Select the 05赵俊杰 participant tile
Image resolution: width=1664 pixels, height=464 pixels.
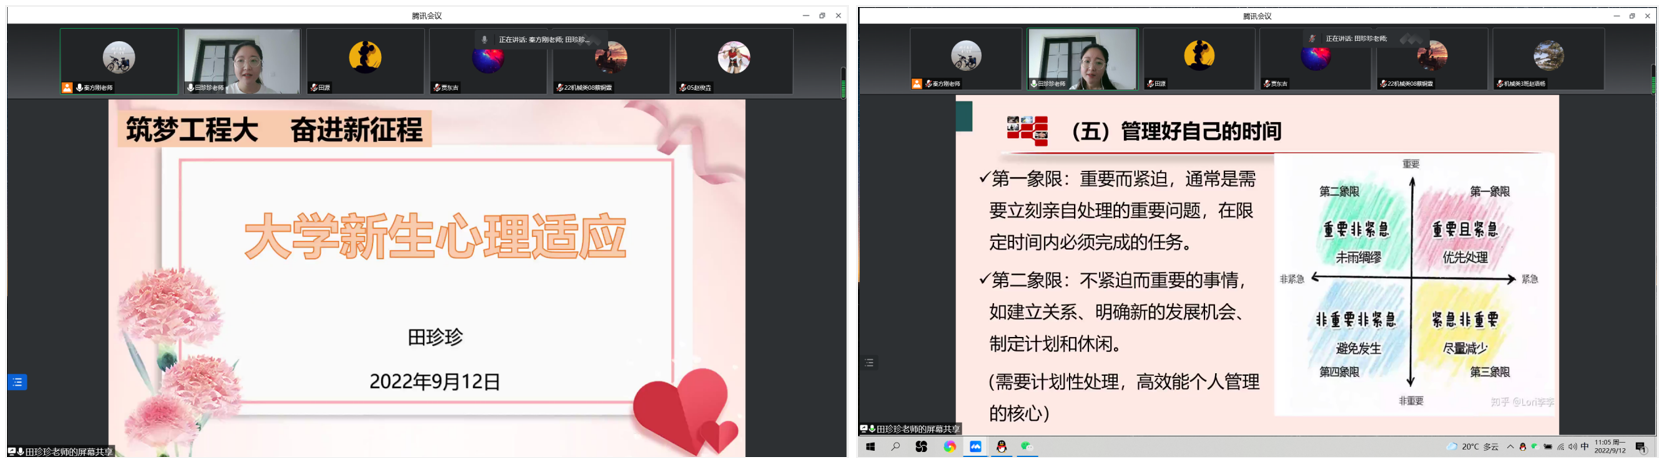[x=734, y=61]
